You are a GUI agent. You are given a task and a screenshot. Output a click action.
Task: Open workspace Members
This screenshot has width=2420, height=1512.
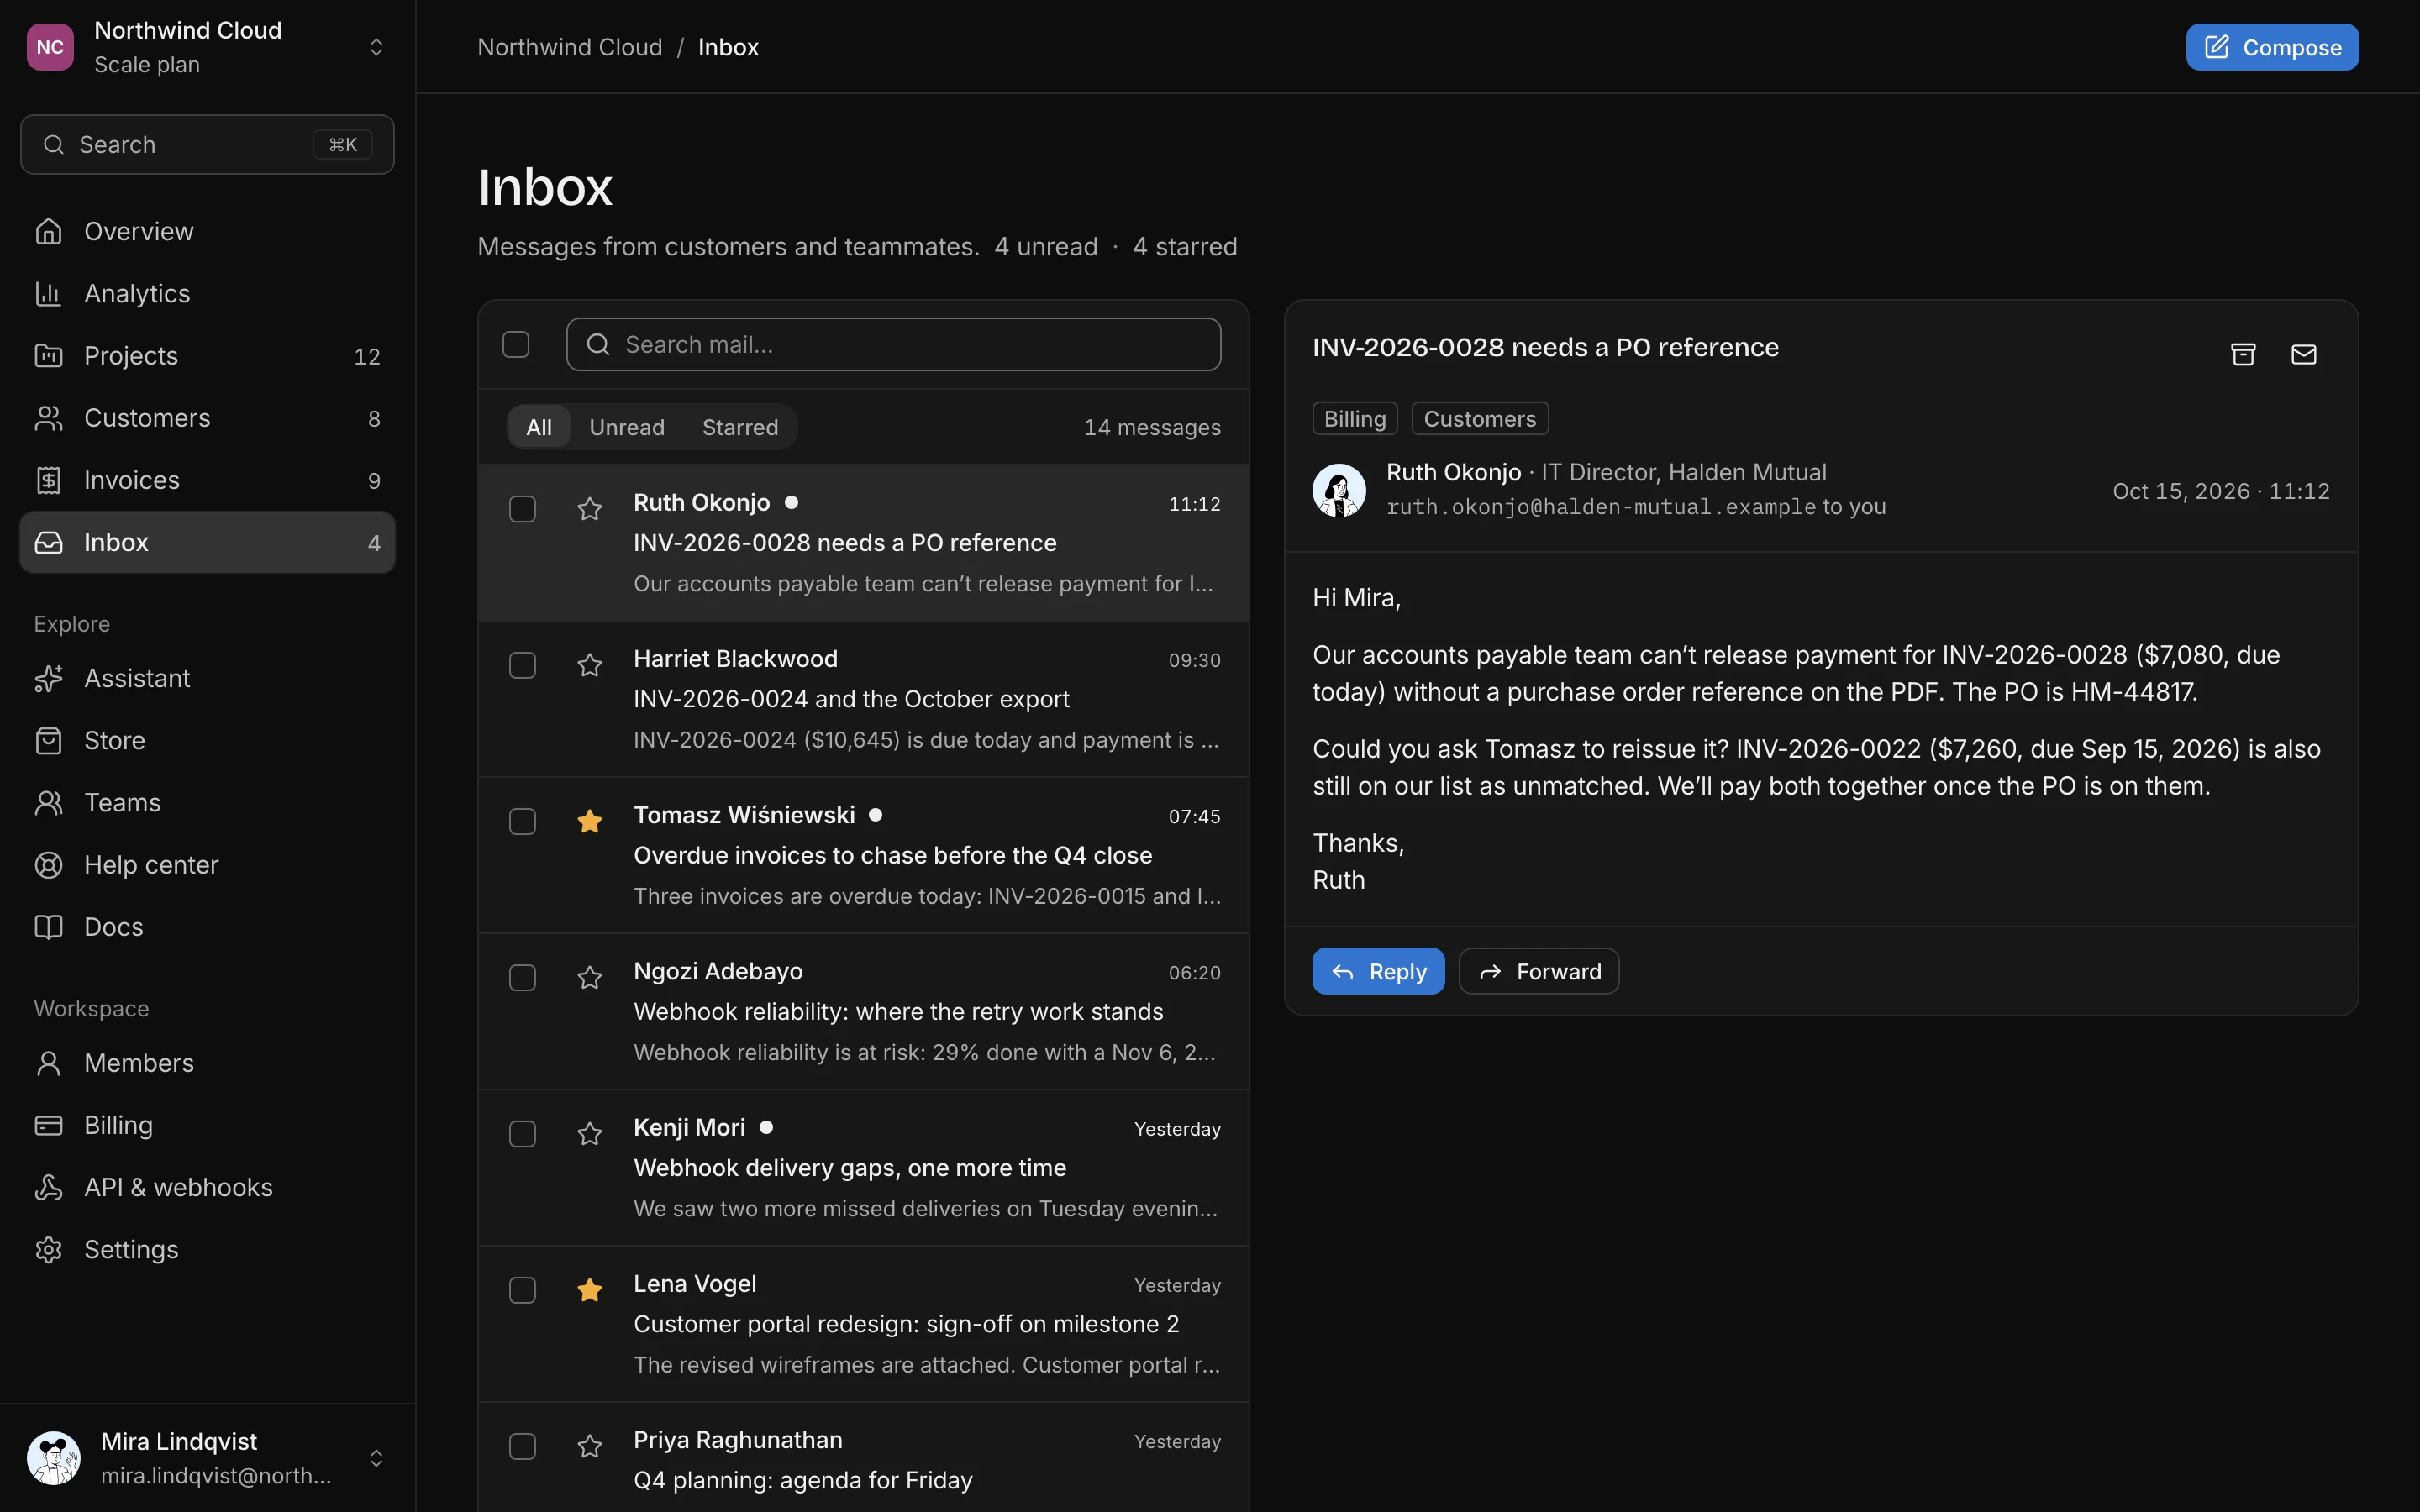[x=208, y=1063]
